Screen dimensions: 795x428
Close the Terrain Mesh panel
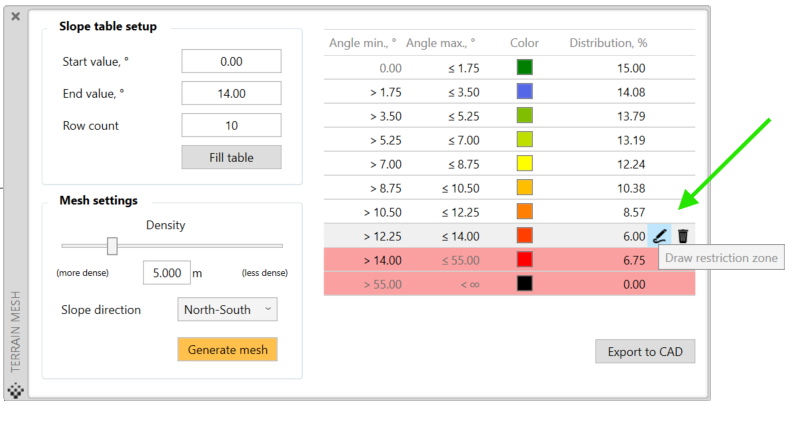pos(15,17)
